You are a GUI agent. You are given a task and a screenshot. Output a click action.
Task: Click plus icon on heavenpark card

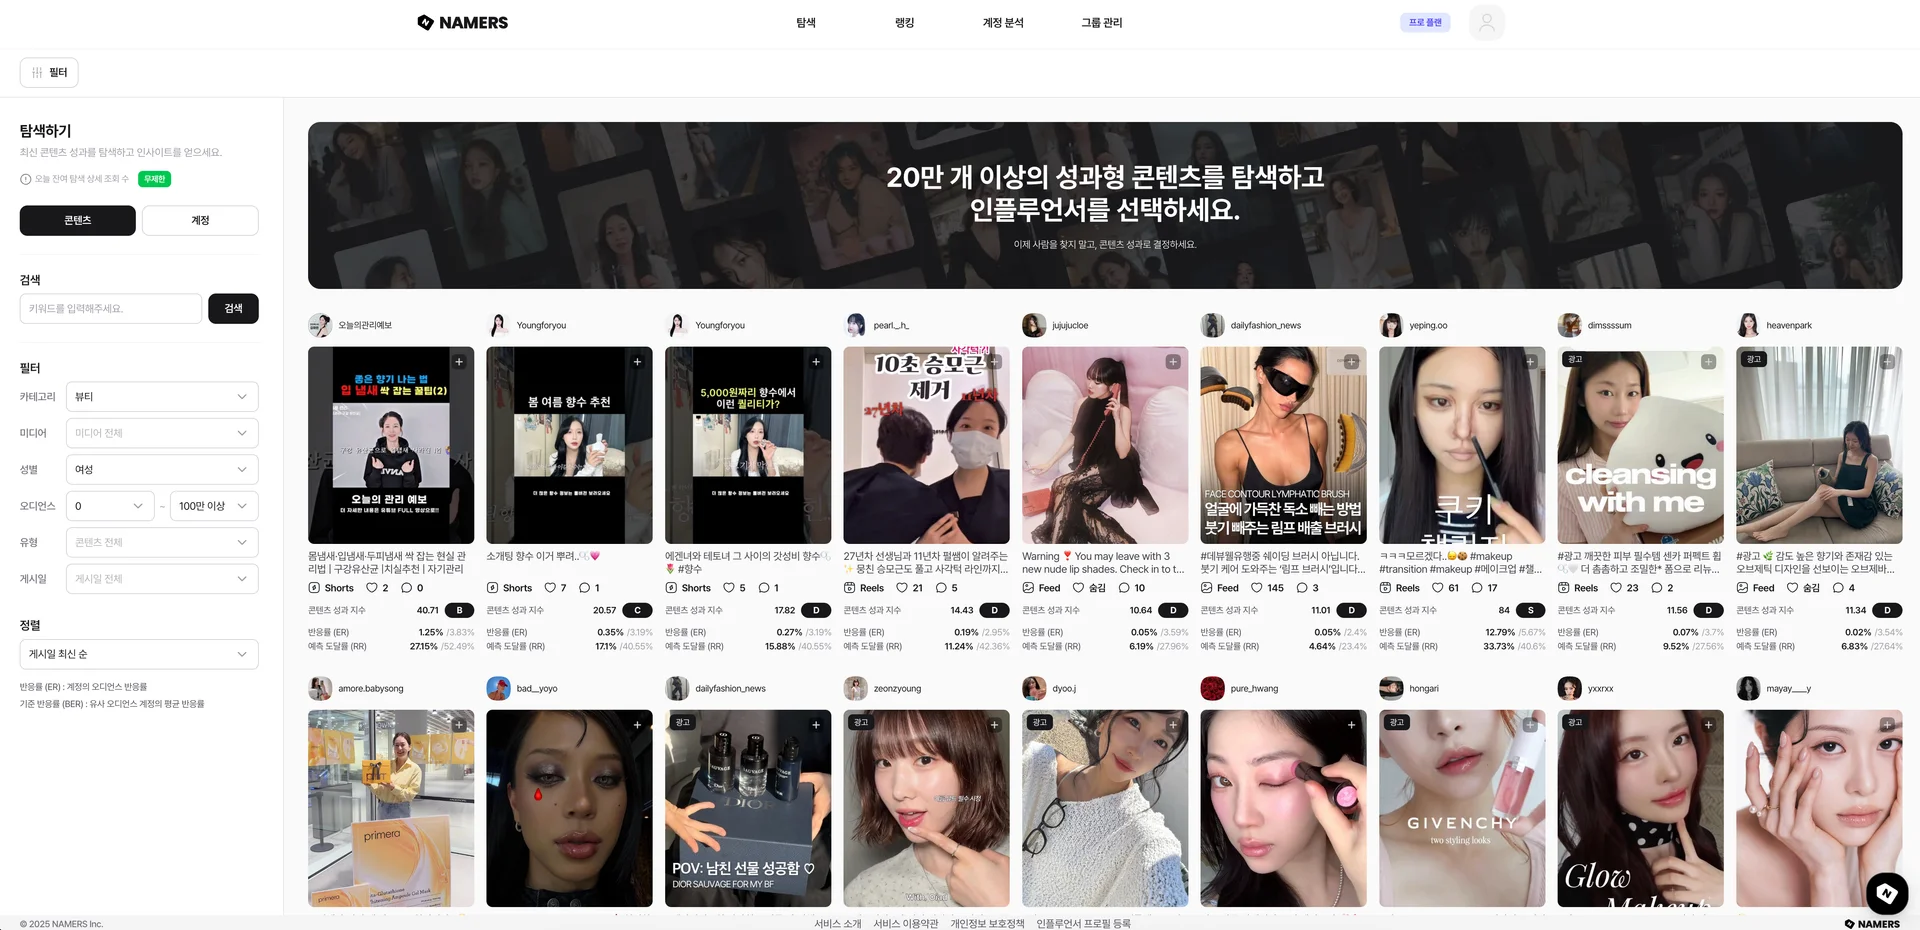(x=1887, y=362)
